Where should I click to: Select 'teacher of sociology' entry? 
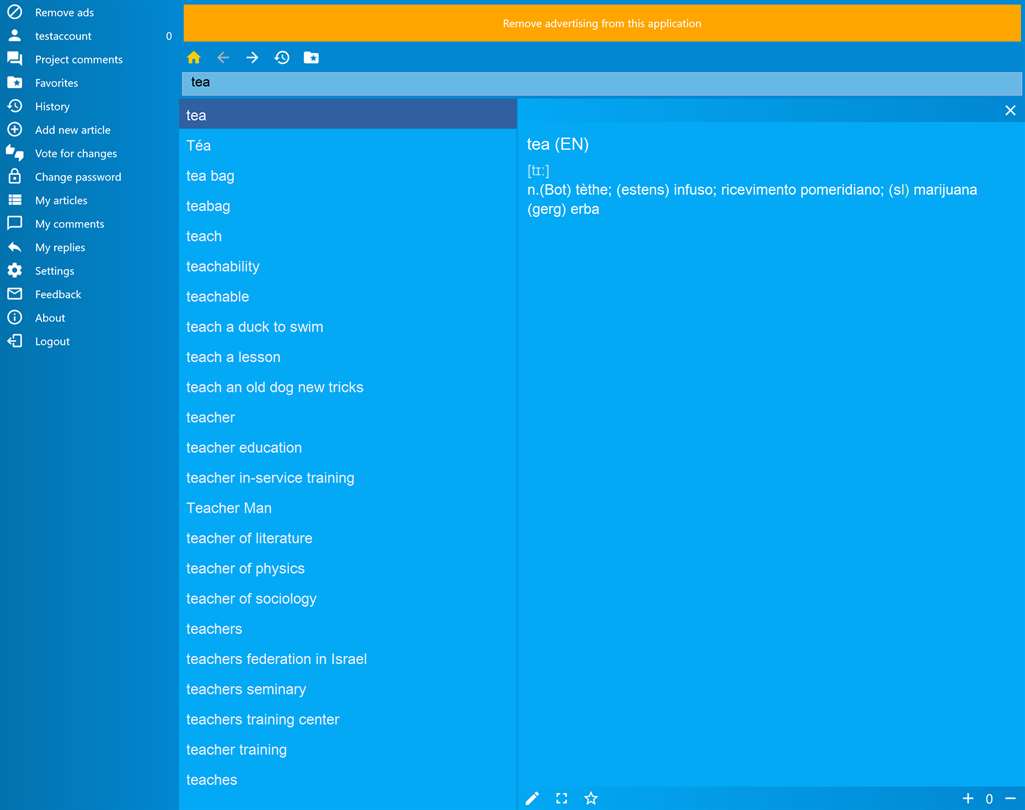[x=348, y=598]
